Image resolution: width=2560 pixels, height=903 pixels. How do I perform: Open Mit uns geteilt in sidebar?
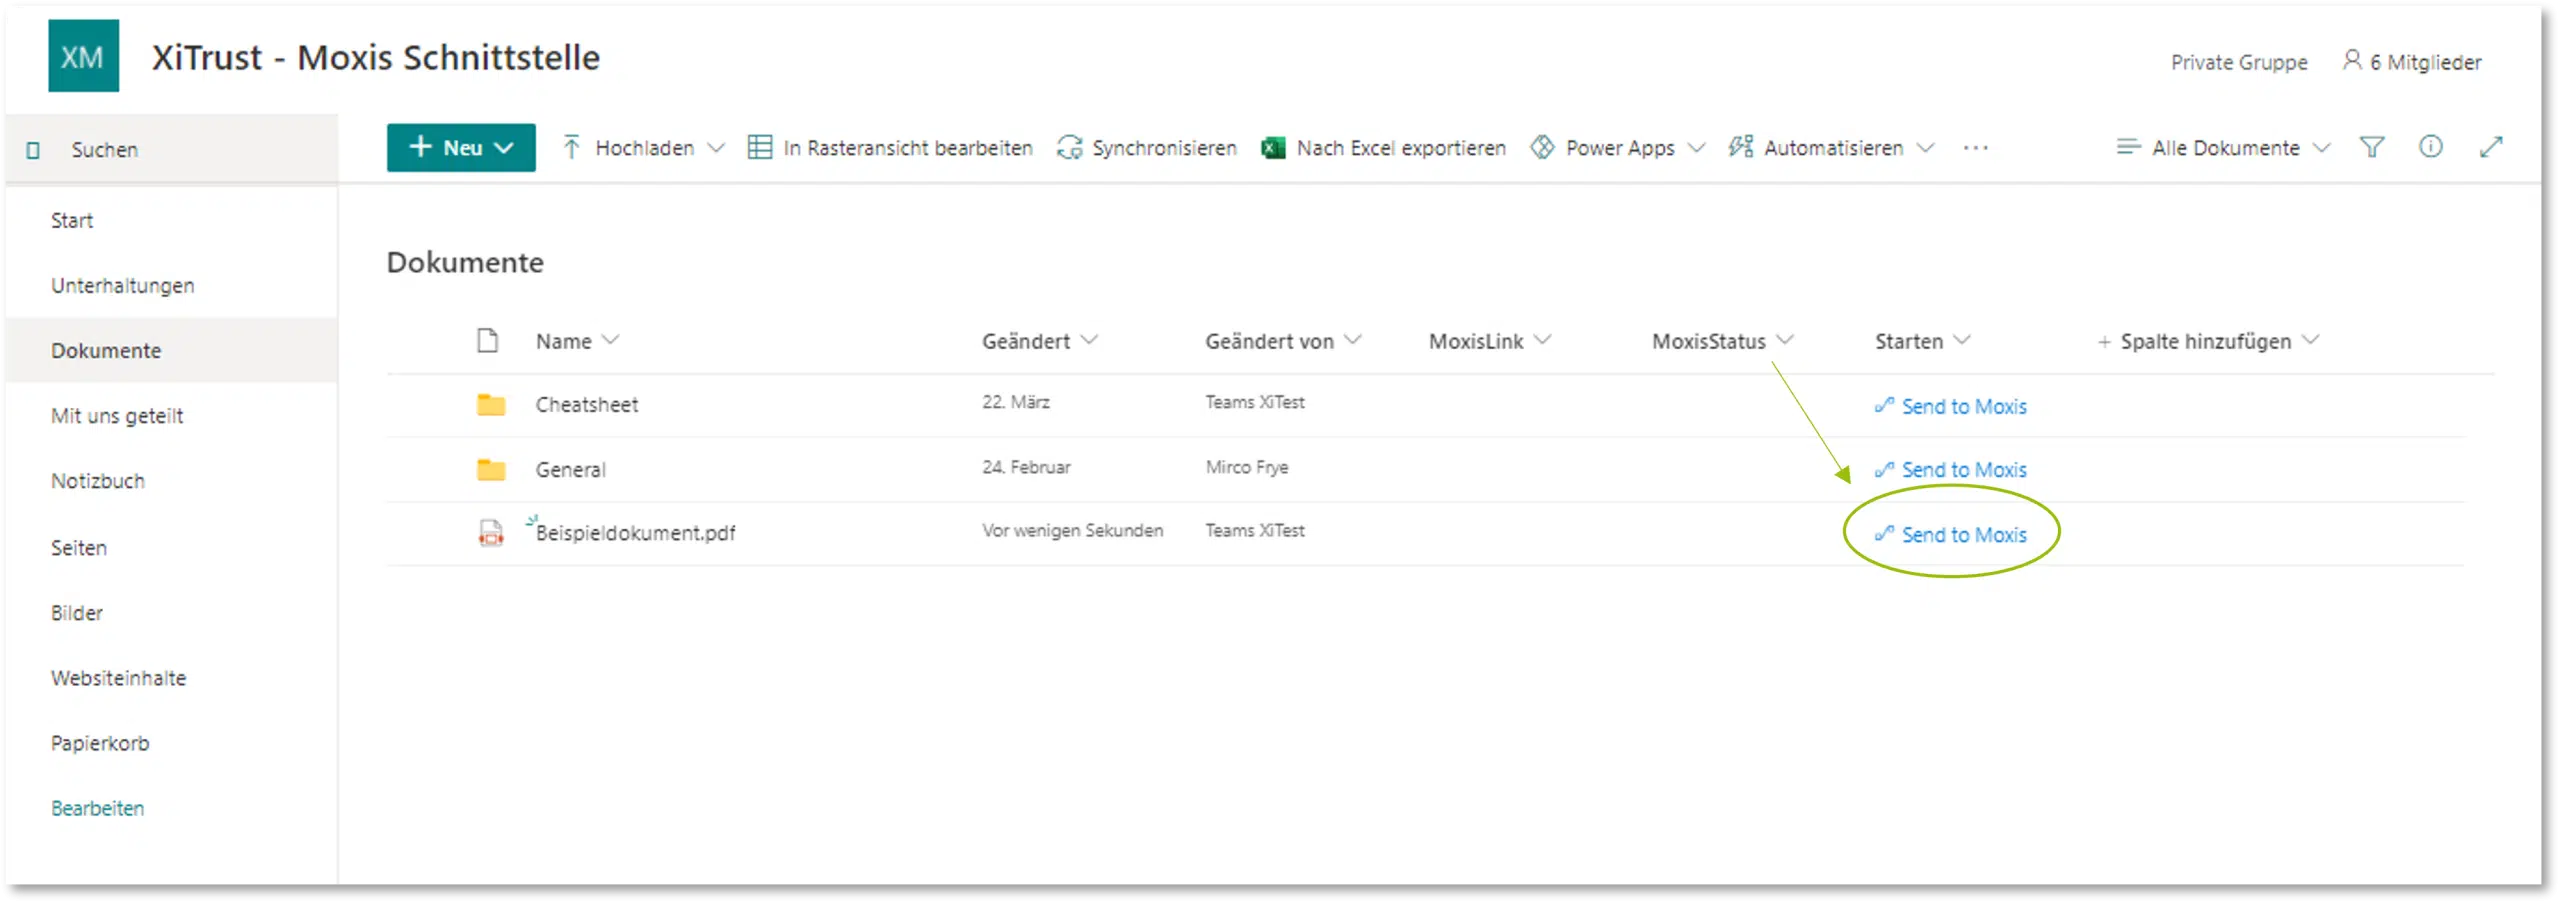point(117,416)
